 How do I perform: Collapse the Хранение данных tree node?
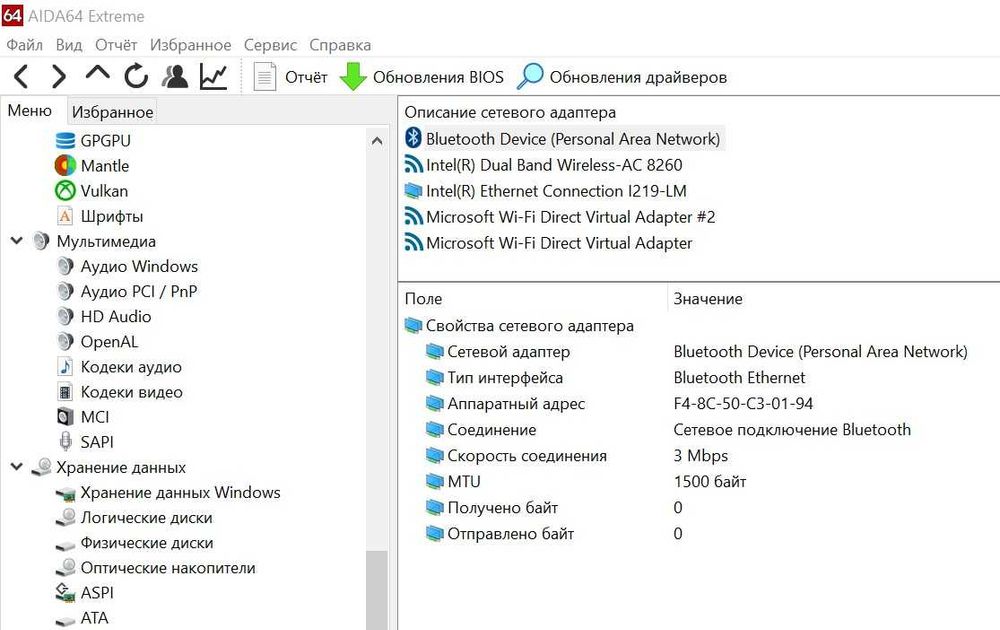(17, 467)
